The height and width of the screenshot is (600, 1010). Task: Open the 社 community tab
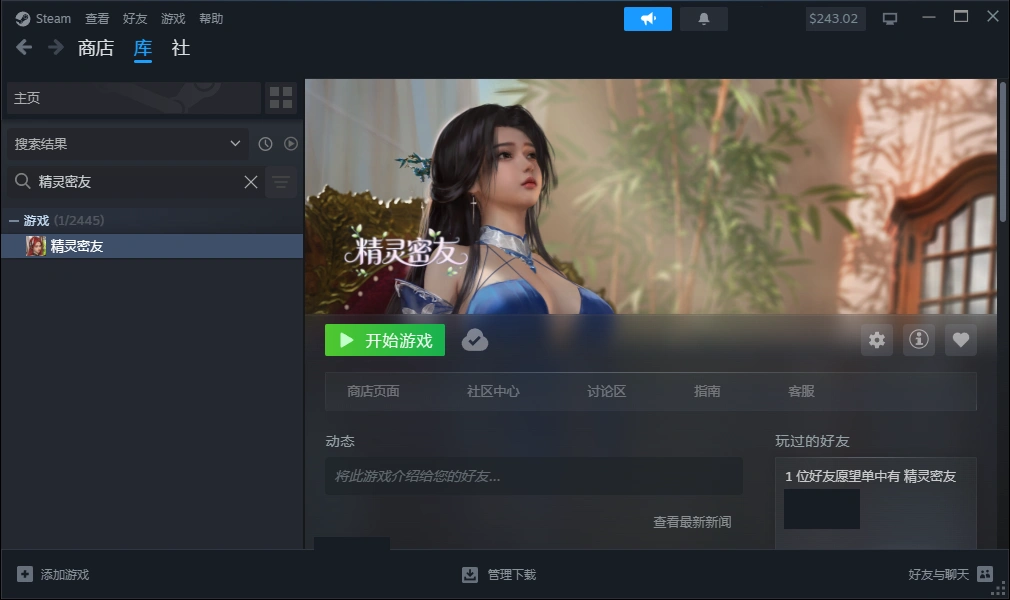181,48
